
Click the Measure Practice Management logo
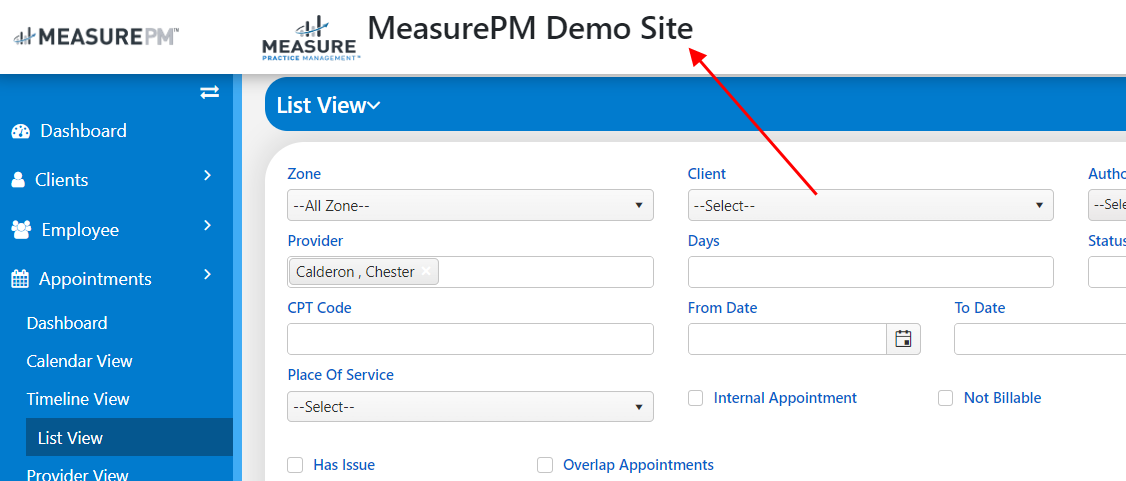click(x=311, y=39)
